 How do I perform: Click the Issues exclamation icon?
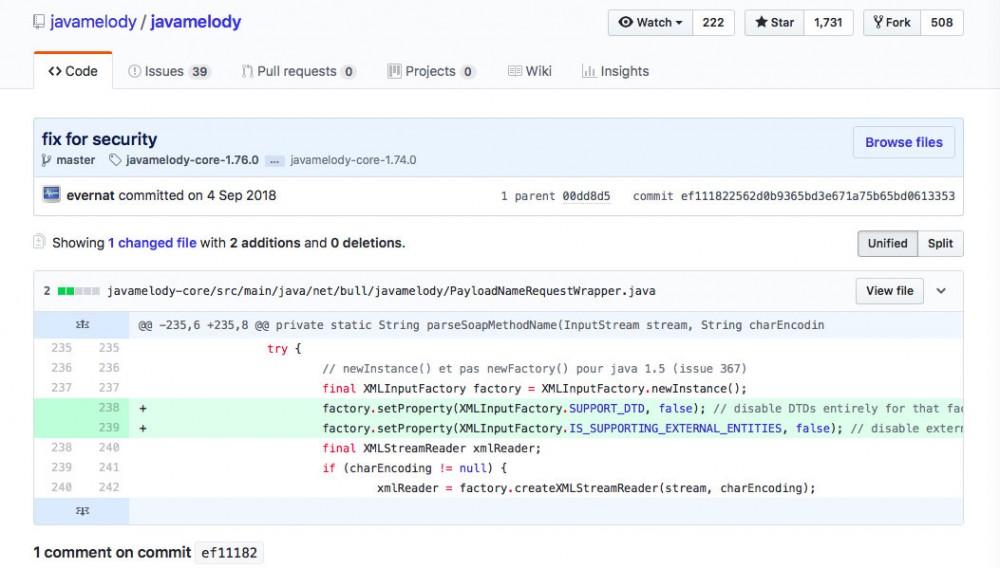coord(135,71)
